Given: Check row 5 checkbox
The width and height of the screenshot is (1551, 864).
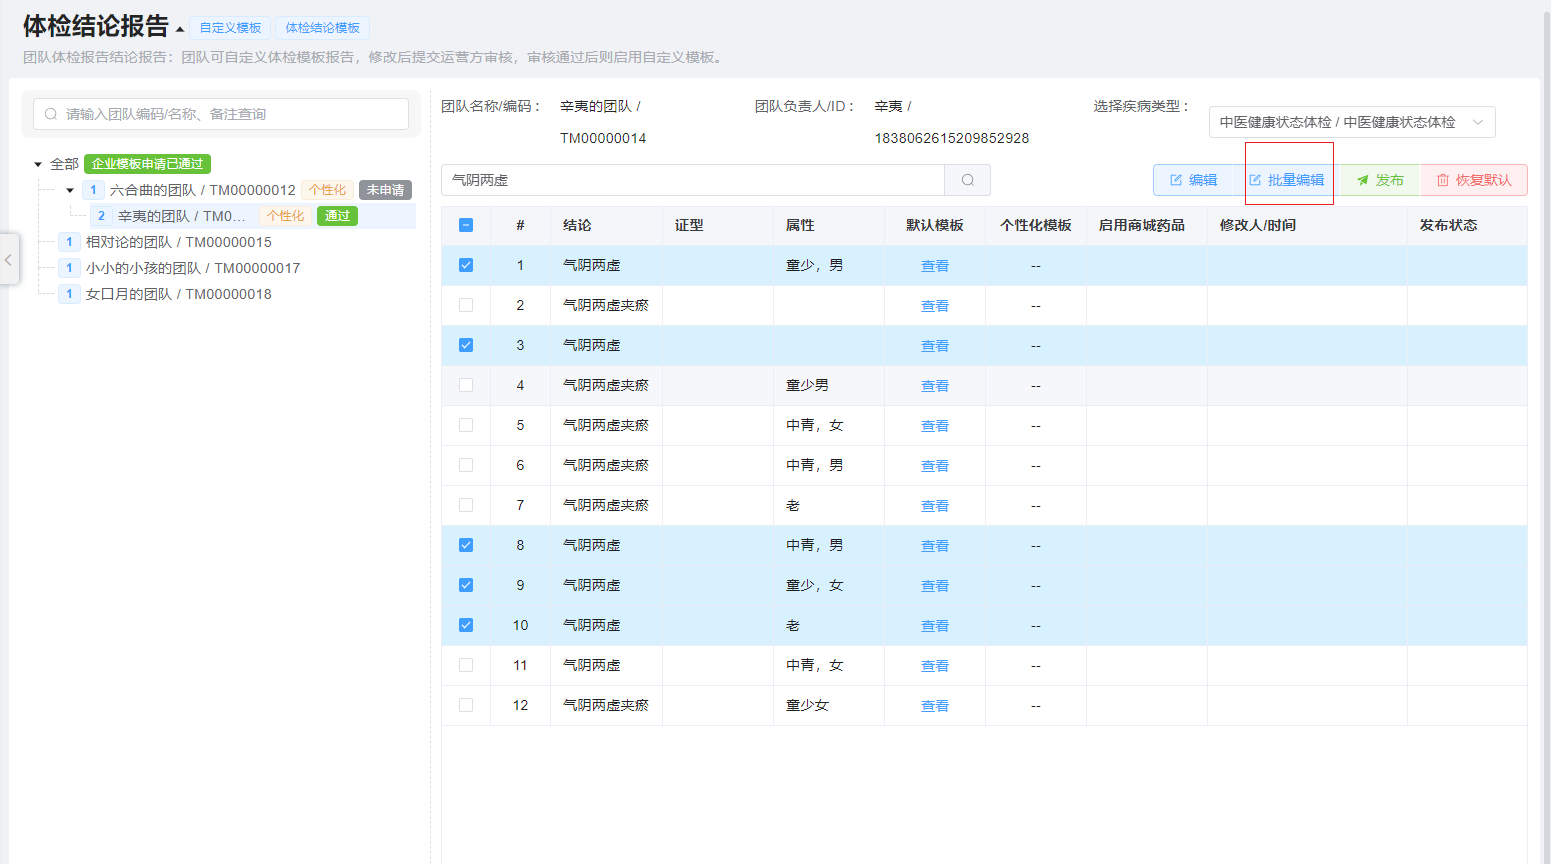Looking at the screenshot, I should point(466,425).
